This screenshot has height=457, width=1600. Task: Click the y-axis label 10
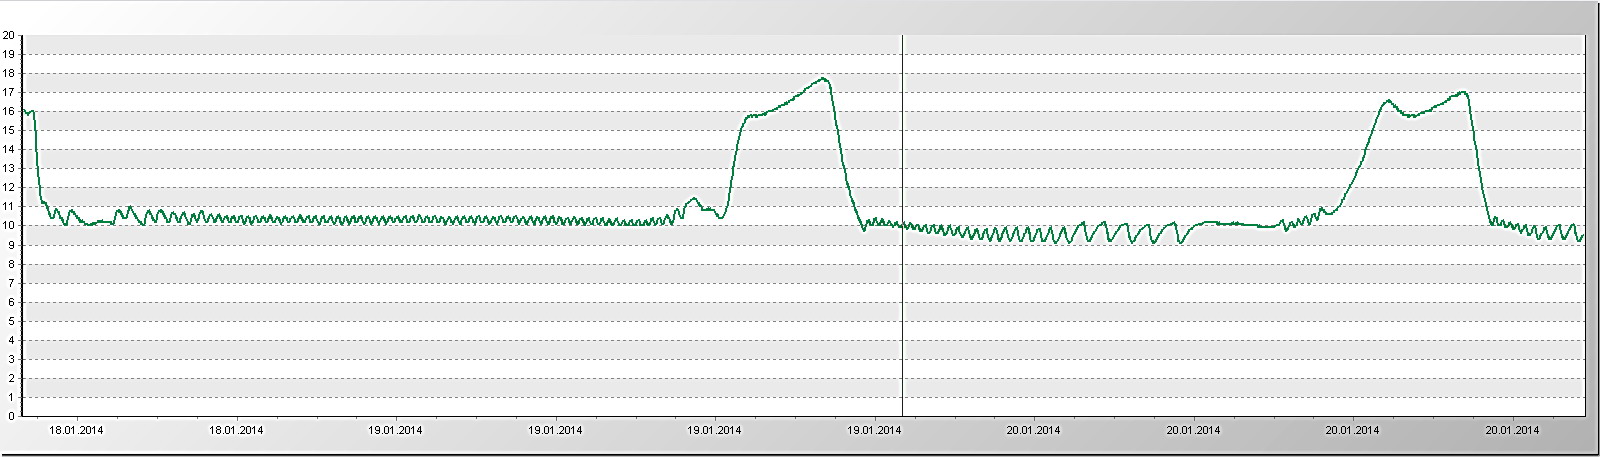(x=8, y=226)
